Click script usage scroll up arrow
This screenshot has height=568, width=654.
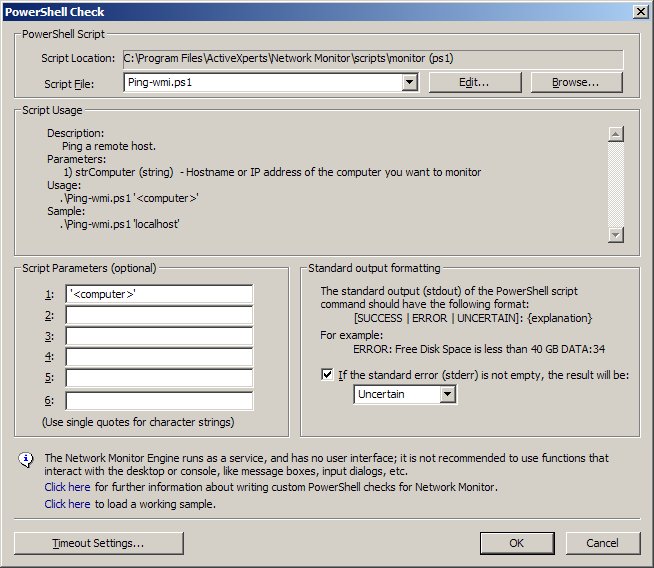click(x=616, y=134)
